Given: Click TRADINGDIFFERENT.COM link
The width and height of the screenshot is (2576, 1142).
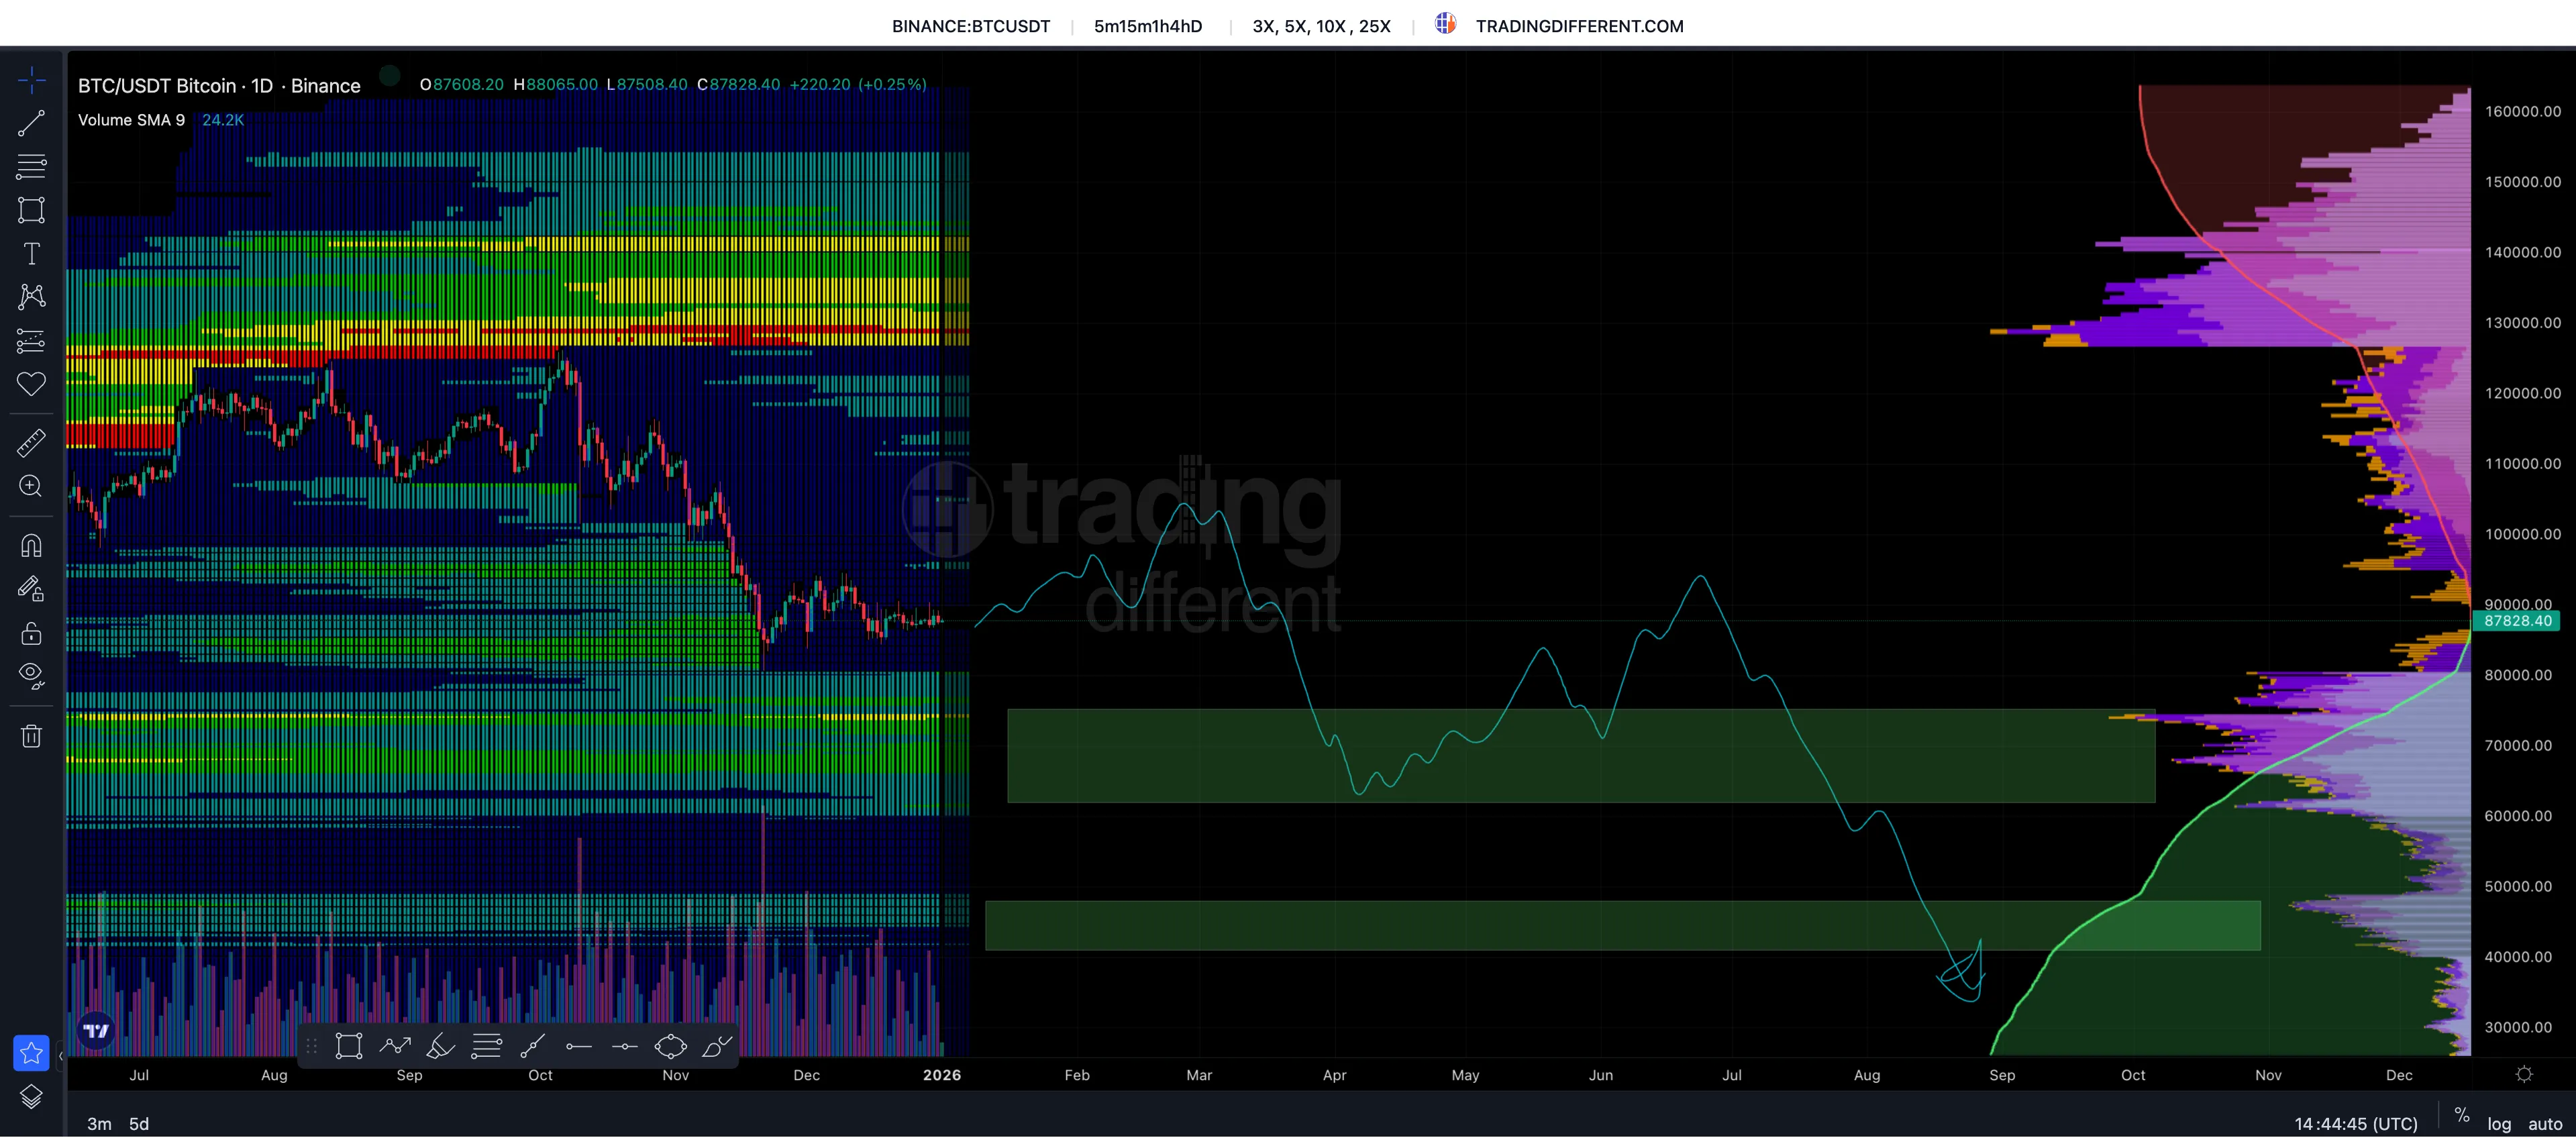Looking at the screenshot, I should tap(1579, 26).
